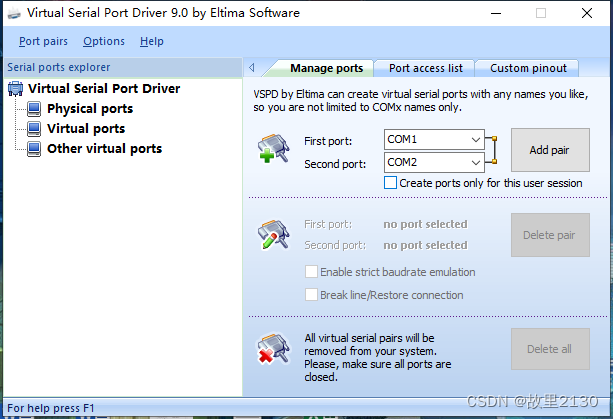Switch to the Manage ports tab

pyautogui.click(x=326, y=68)
